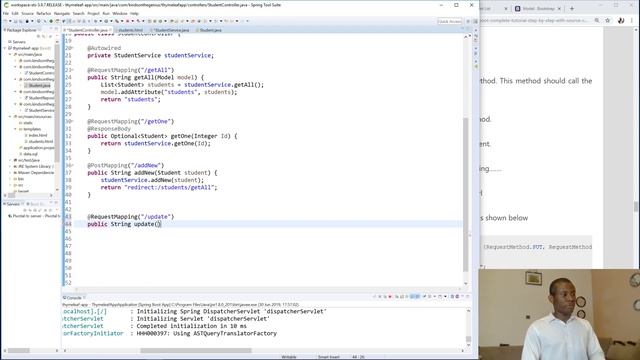The image size is (640, 360).
Task: Open the Refactor menu
Action: click(x=44, y=13)
